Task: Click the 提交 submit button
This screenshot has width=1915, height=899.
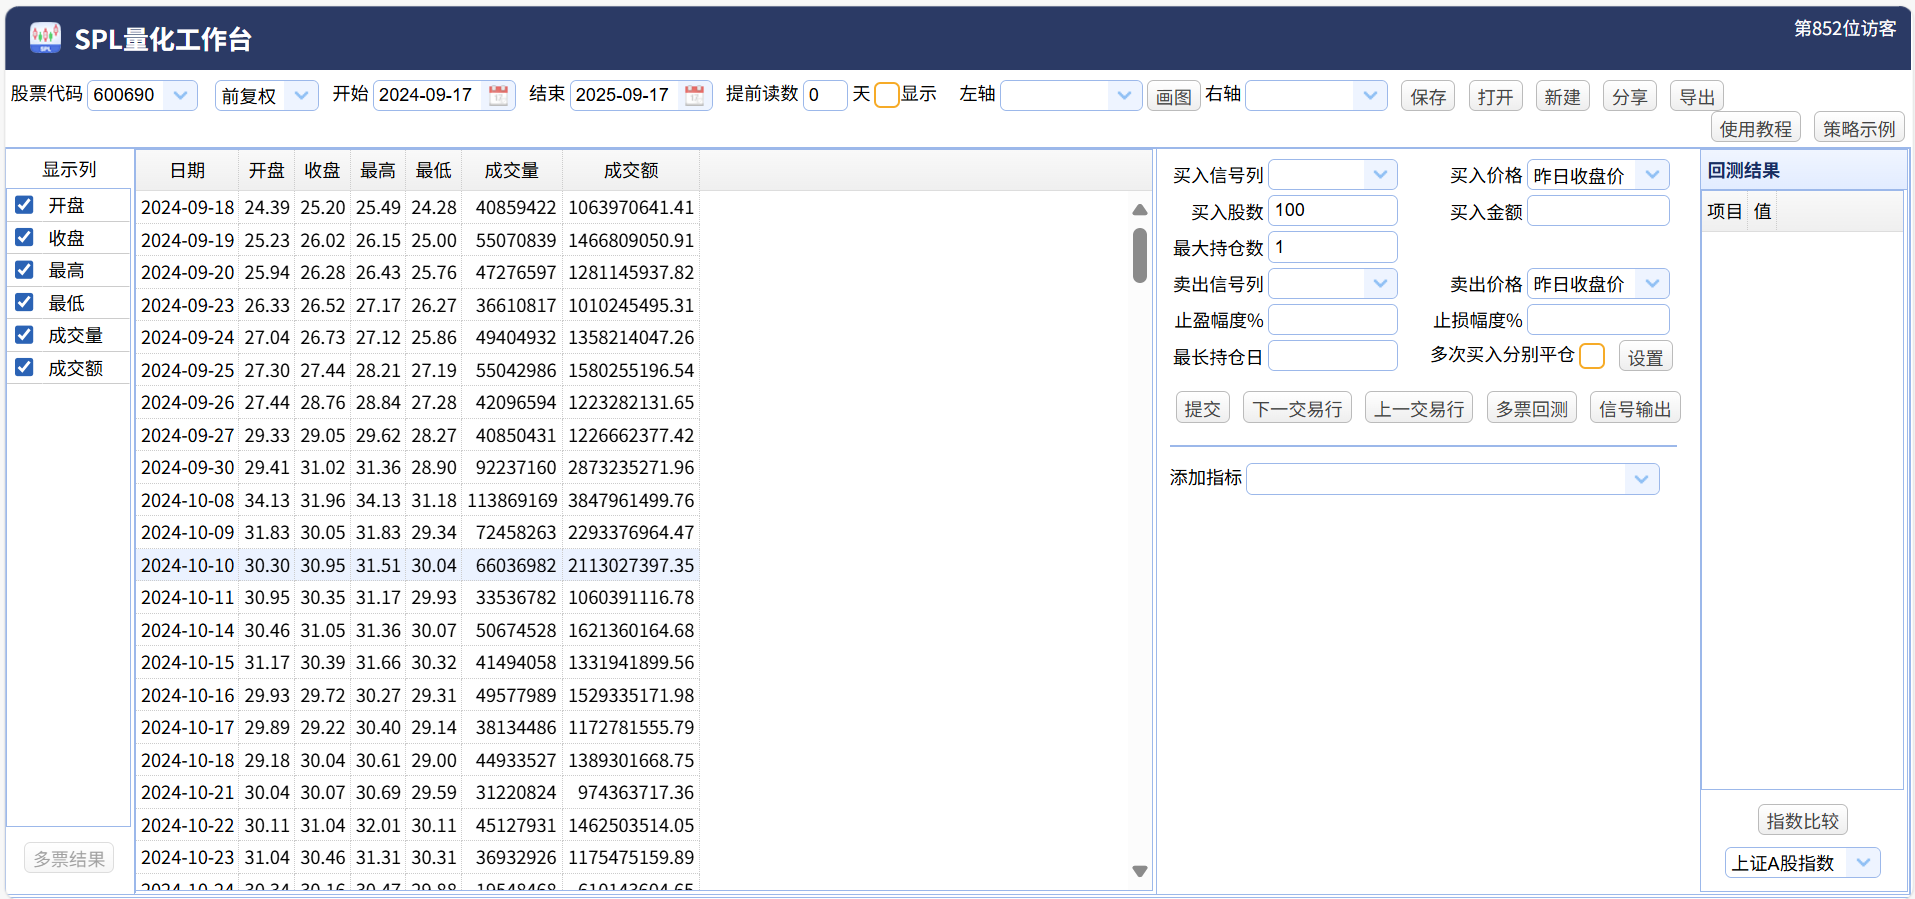Action: tap(1202, 408)
